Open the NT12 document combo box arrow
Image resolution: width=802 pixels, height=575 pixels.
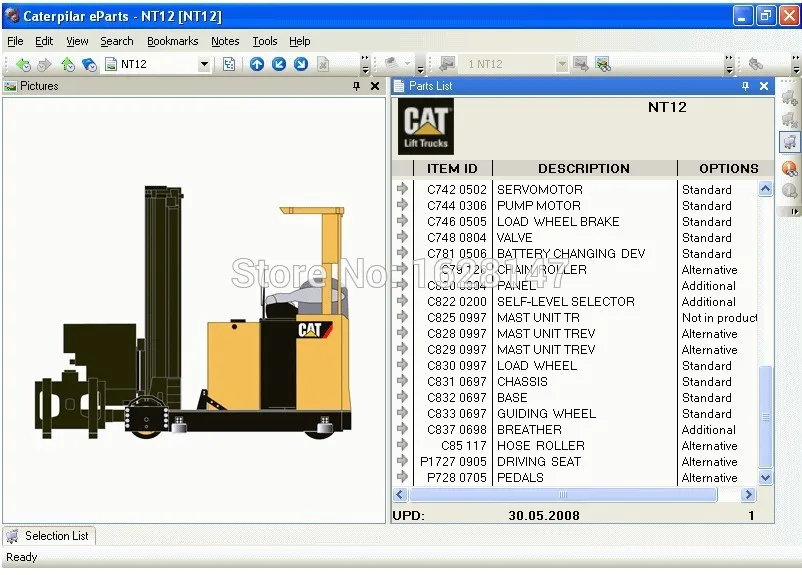click(204, 64)
